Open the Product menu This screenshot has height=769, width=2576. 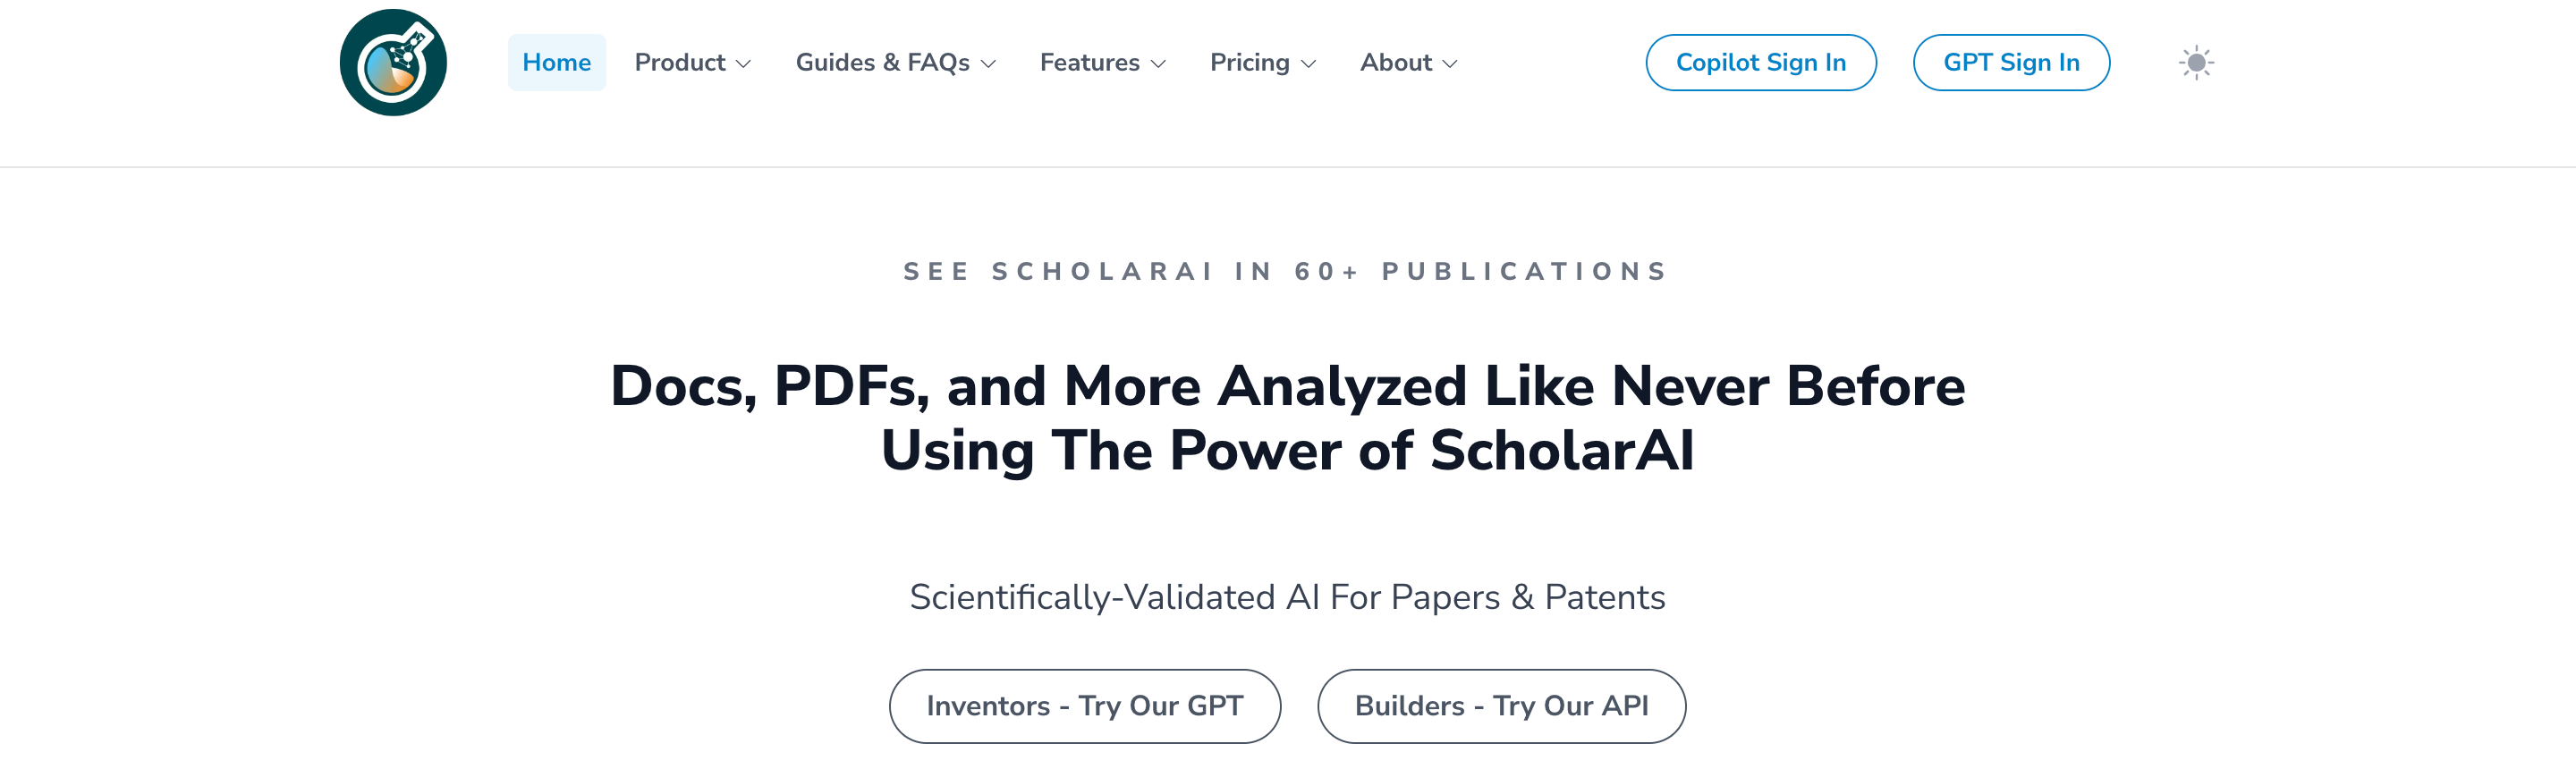pyautogui.click(x=680, y=63)
